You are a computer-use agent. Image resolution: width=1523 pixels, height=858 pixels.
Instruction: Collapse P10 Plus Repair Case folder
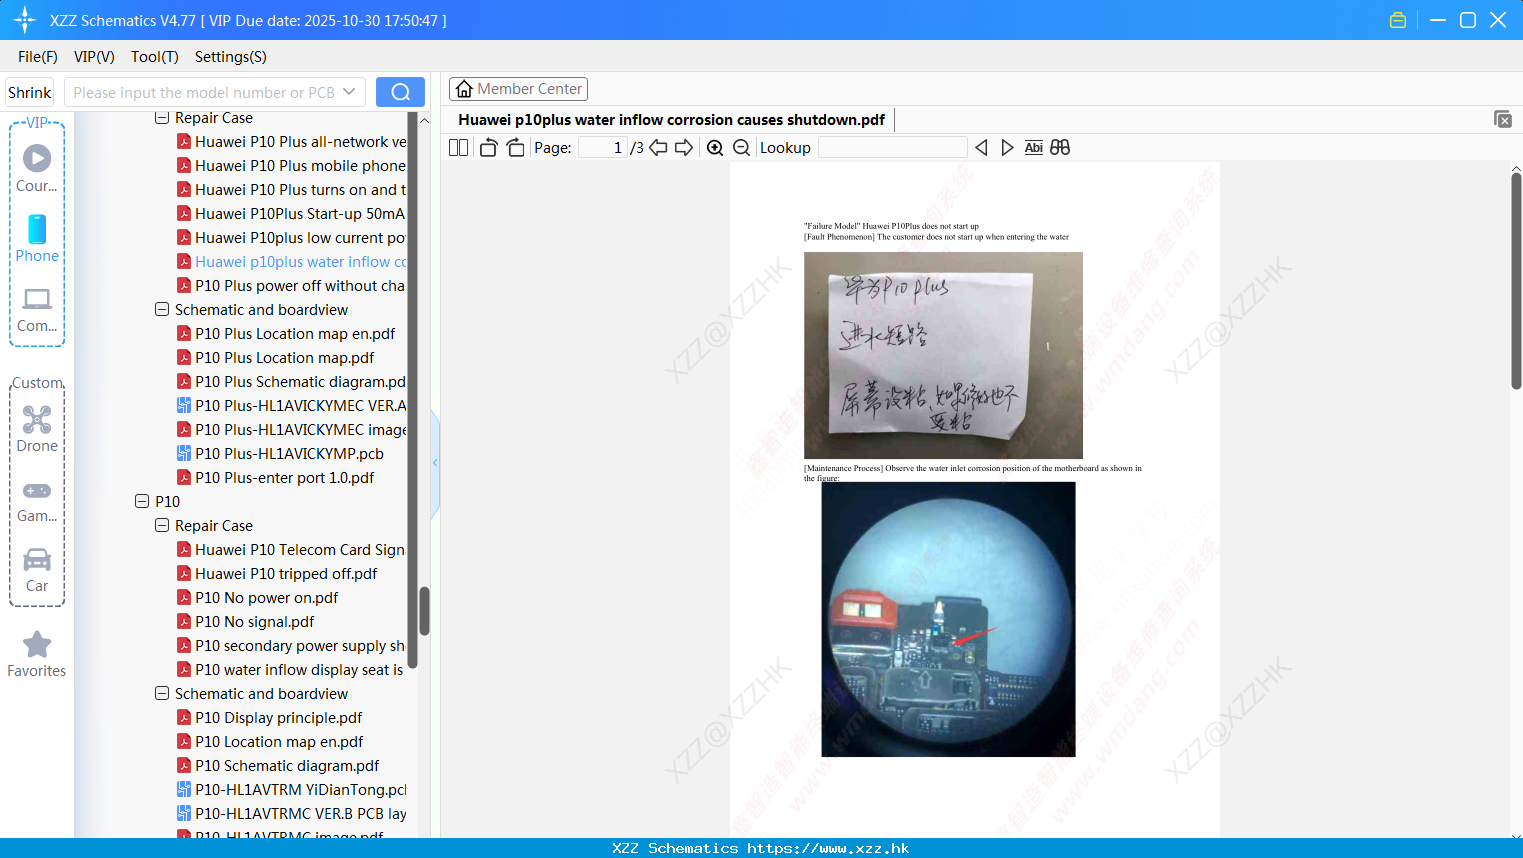pos(162,118)
